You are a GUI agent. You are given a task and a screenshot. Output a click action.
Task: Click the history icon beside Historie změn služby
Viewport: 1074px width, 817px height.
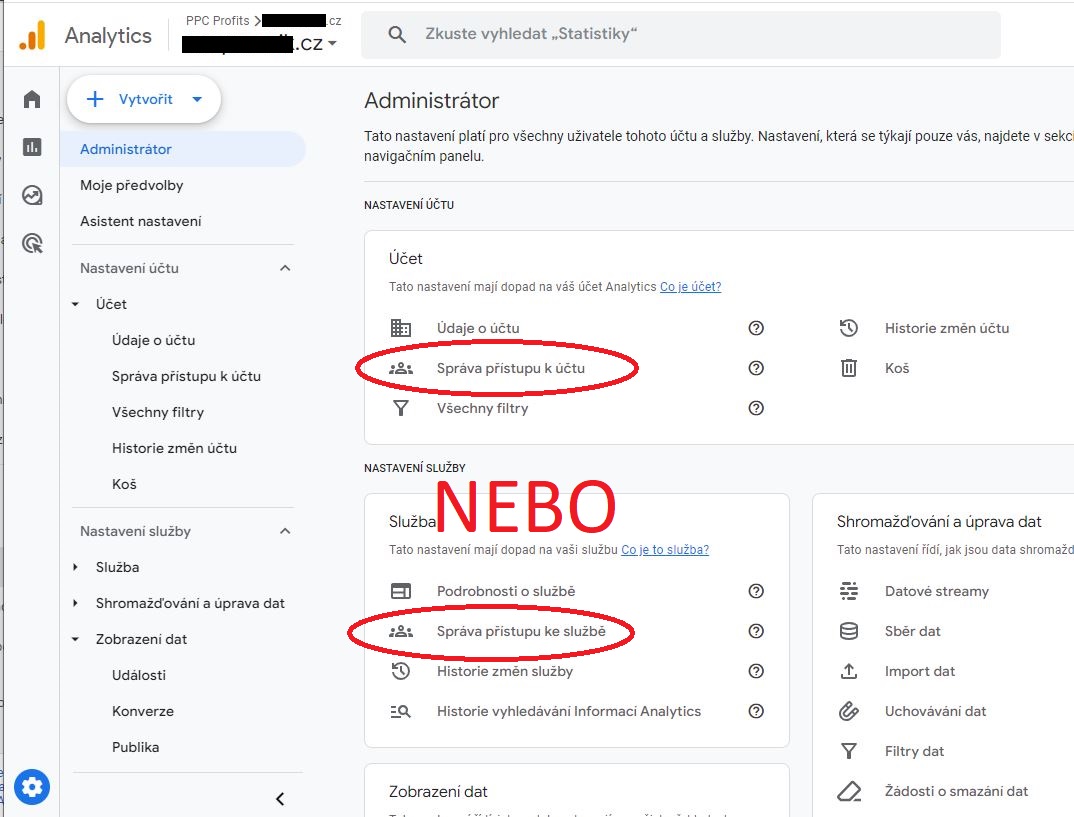401,671
